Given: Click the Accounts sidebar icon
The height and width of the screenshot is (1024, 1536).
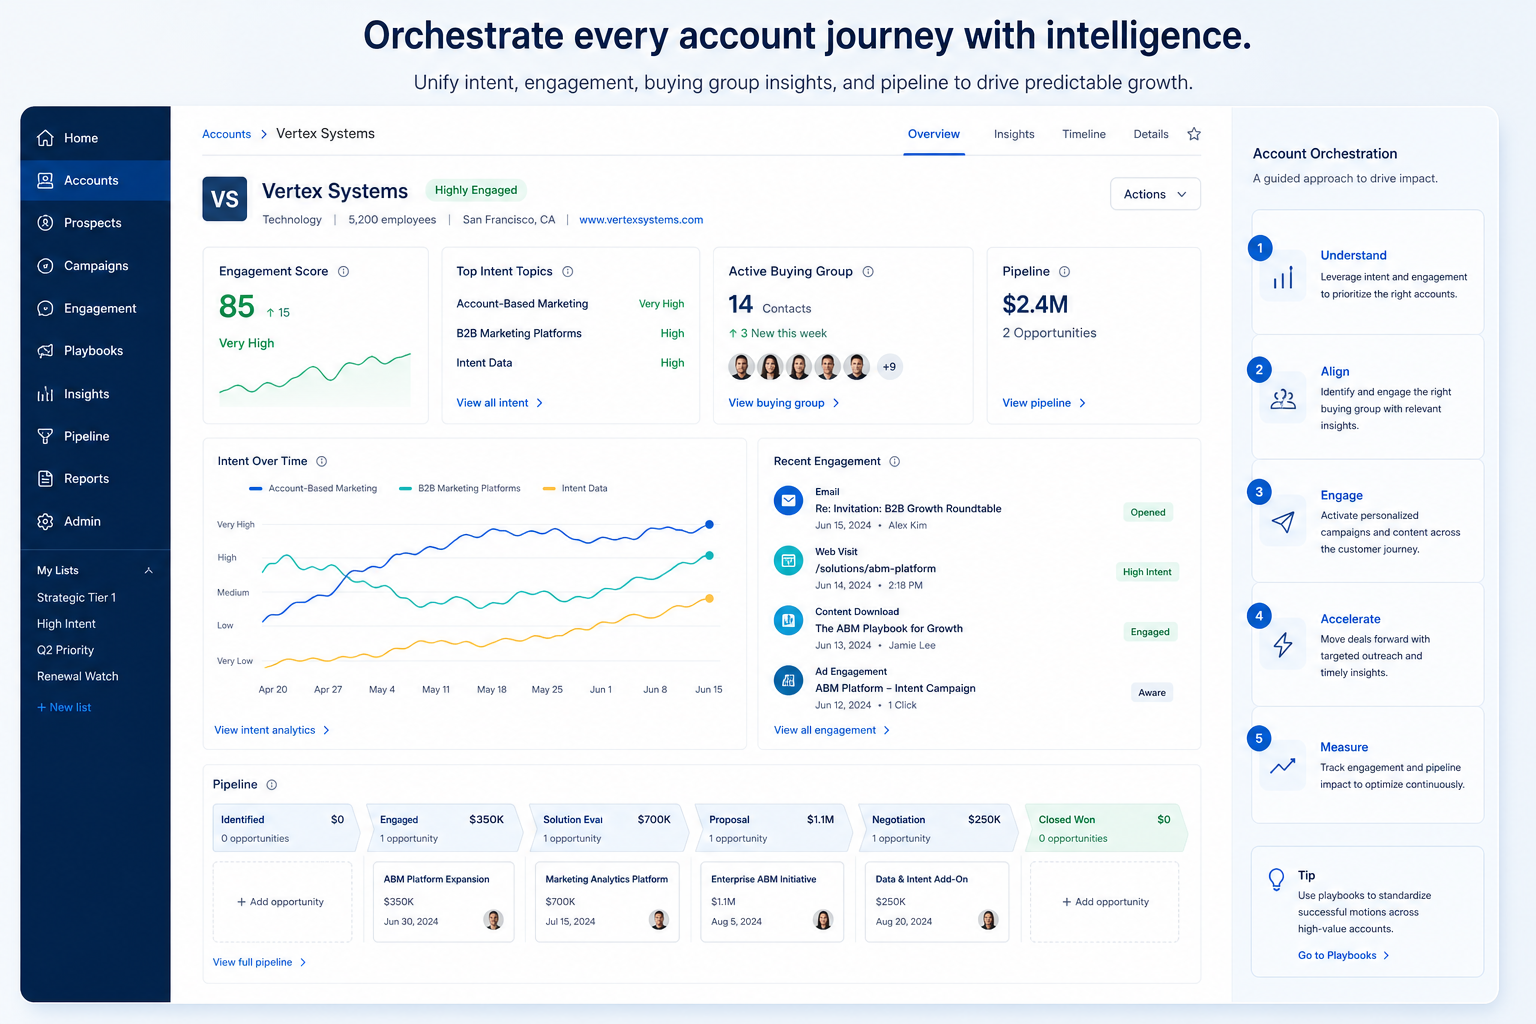Looking at the screenshot, I should click(x=45, y=181).
